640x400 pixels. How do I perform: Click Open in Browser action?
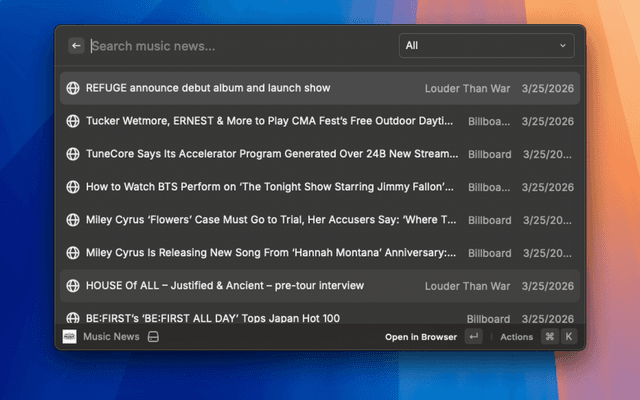[420, 337]
